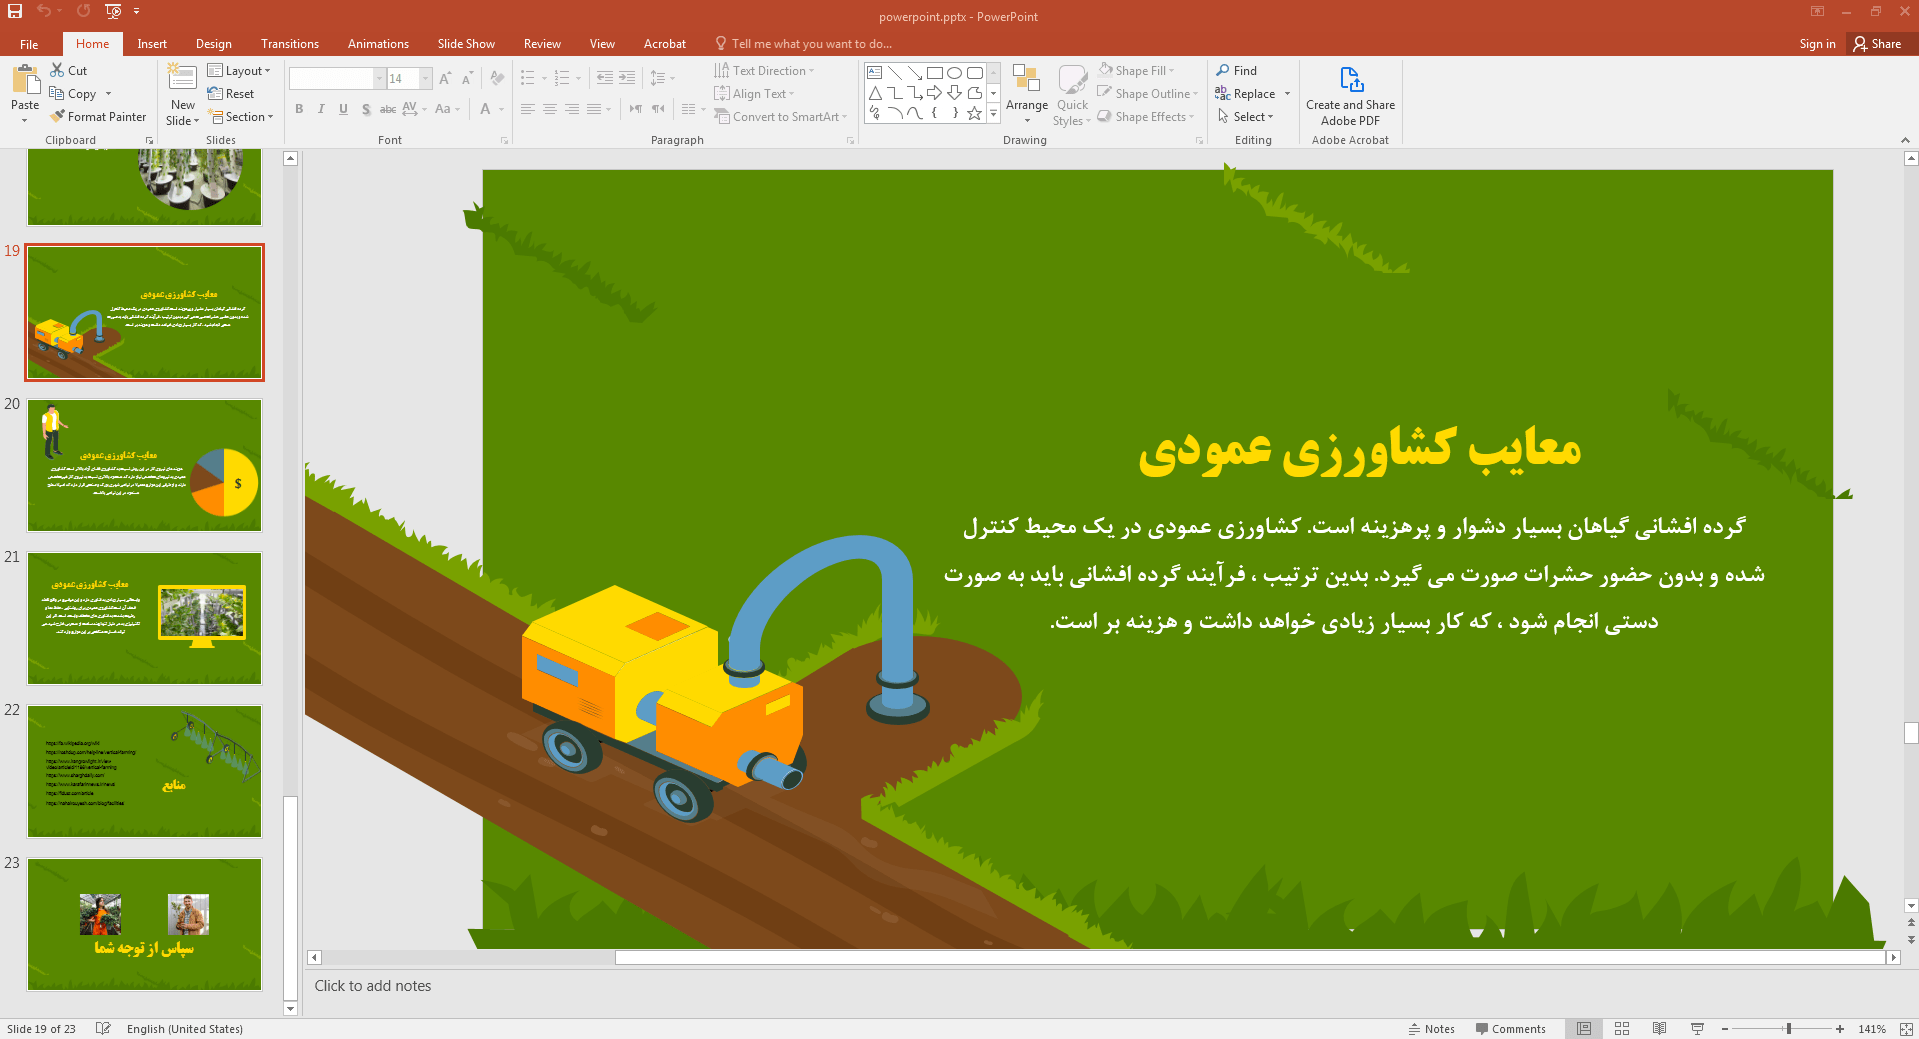The image size is (1919, 1039).
Task: Click the zoom slider handle
Action: [x=1789, y=1028]
